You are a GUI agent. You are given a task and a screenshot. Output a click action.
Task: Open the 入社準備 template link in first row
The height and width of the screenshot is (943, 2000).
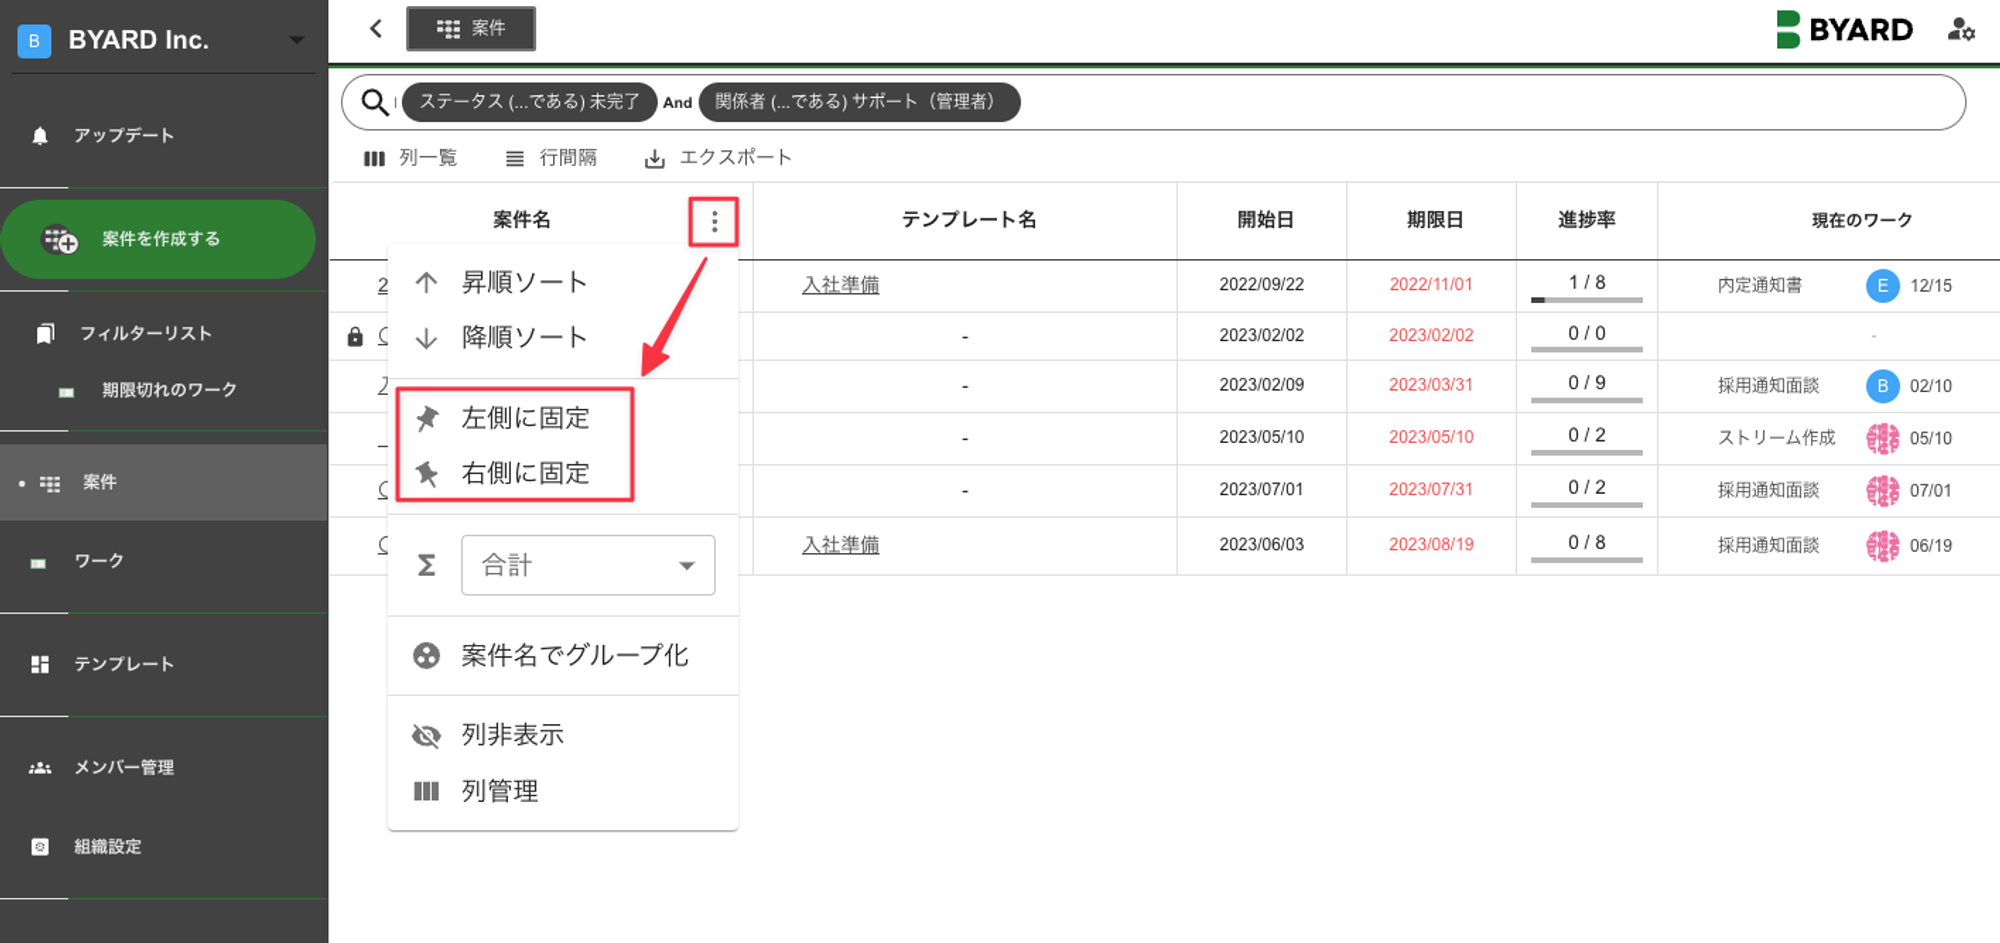tap(840, 285)
